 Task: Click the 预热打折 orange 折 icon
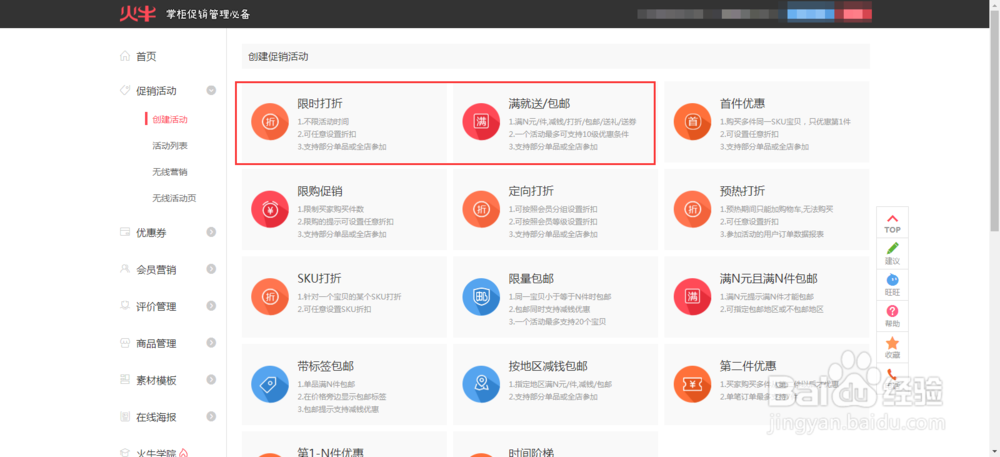[x=693, y=208]
